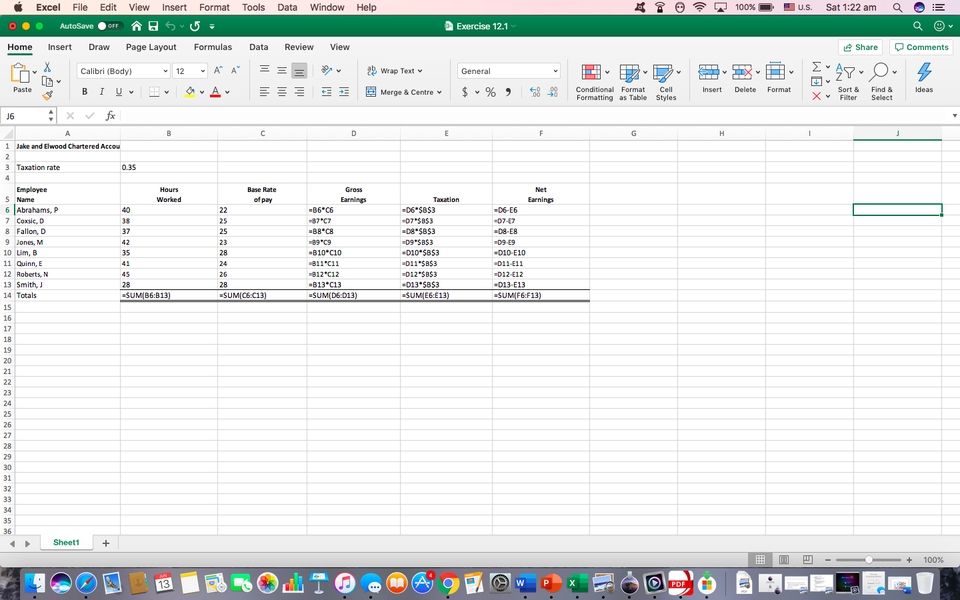Screen dimensions: 960x600
Task: Open the Borders dropdown arrow
Action: 166,92
